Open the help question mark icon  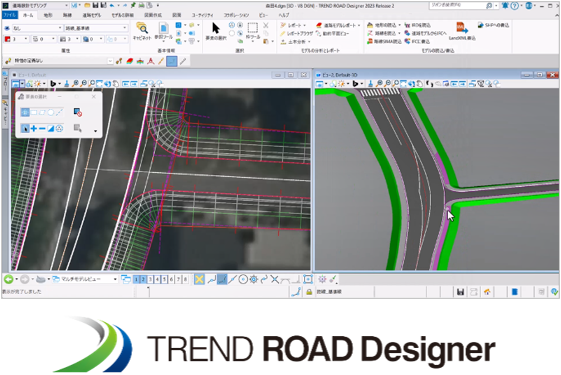point(514,6)
